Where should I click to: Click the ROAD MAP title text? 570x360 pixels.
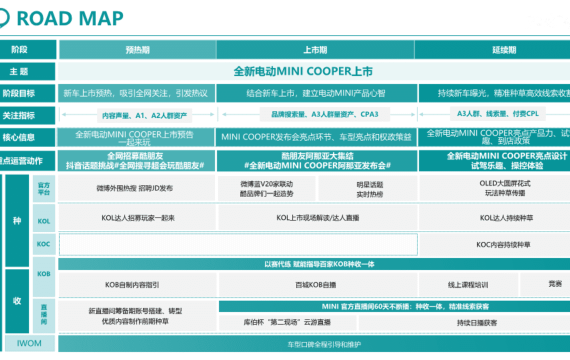click(70, 19)
